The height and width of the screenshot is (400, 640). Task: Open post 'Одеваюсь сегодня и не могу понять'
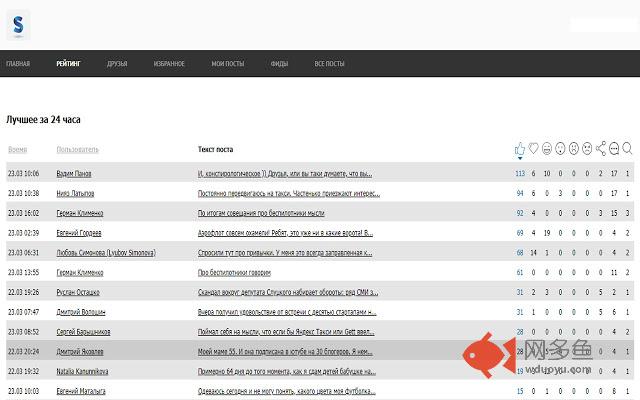[287, 391]
